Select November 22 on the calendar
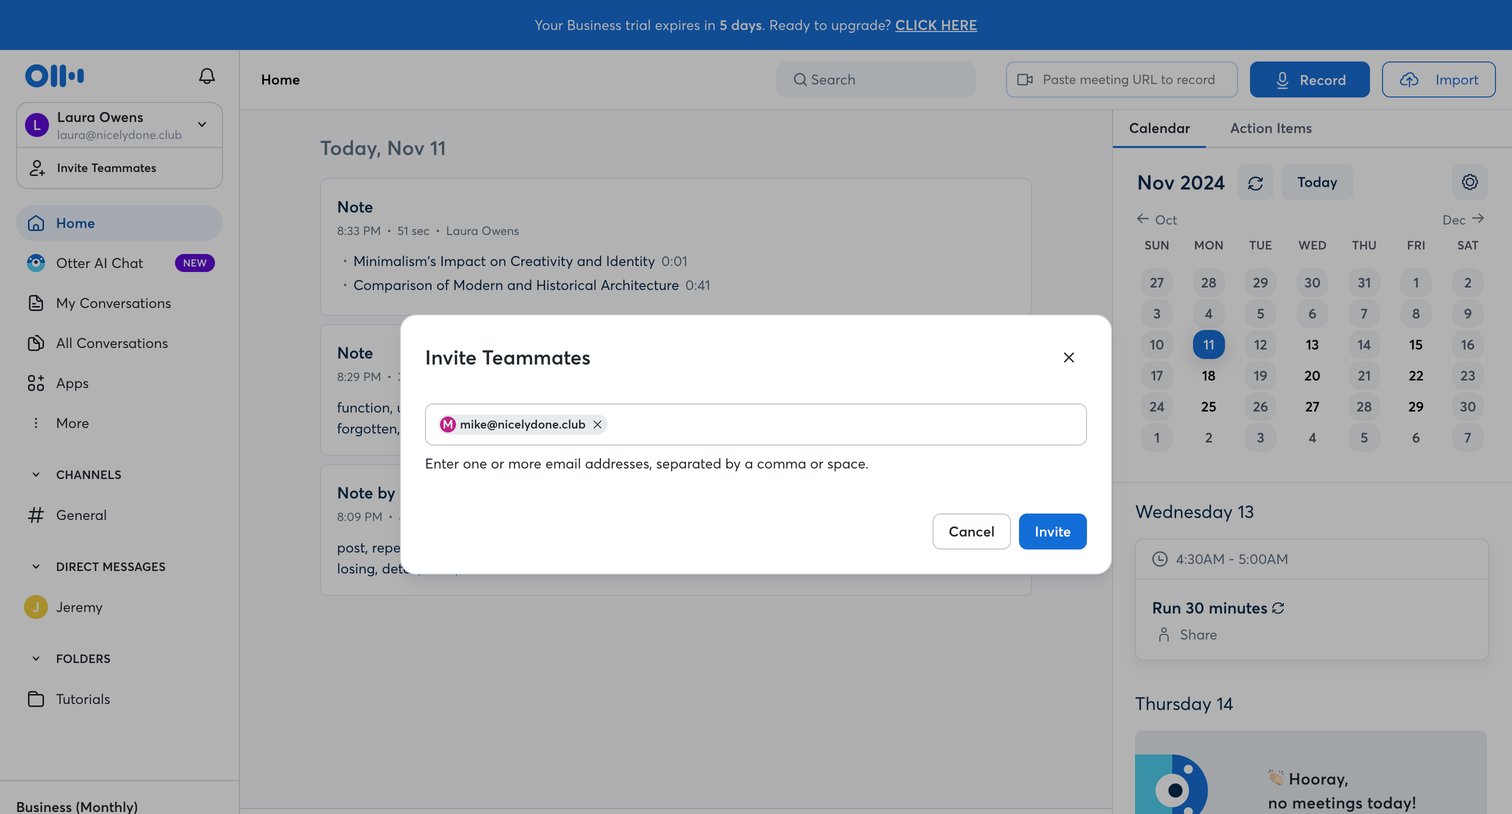1512x814 pixels. click(x=1416, y=376)
